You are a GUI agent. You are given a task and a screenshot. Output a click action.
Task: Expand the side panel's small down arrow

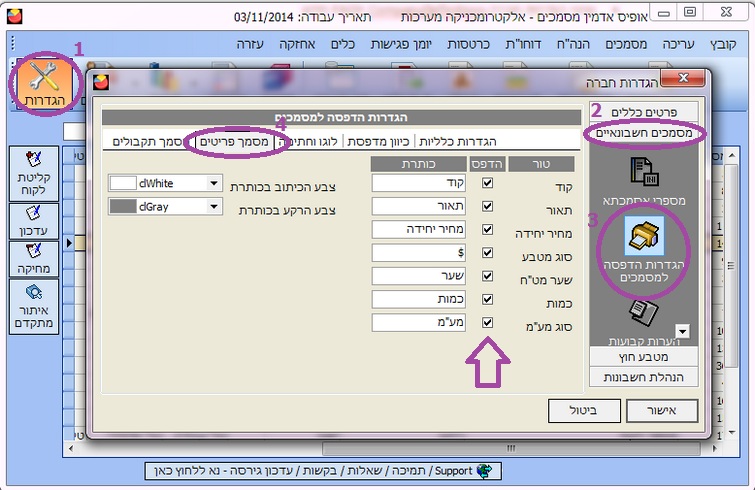tap(684, 331)
